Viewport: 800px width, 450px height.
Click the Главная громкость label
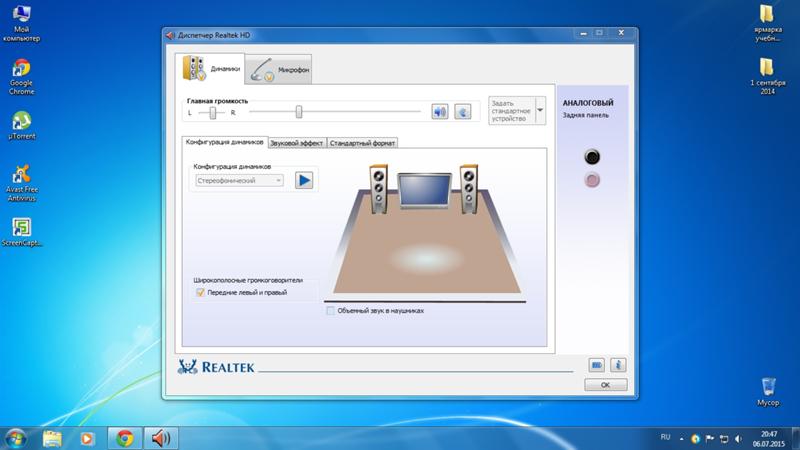[x=217, y=101]
